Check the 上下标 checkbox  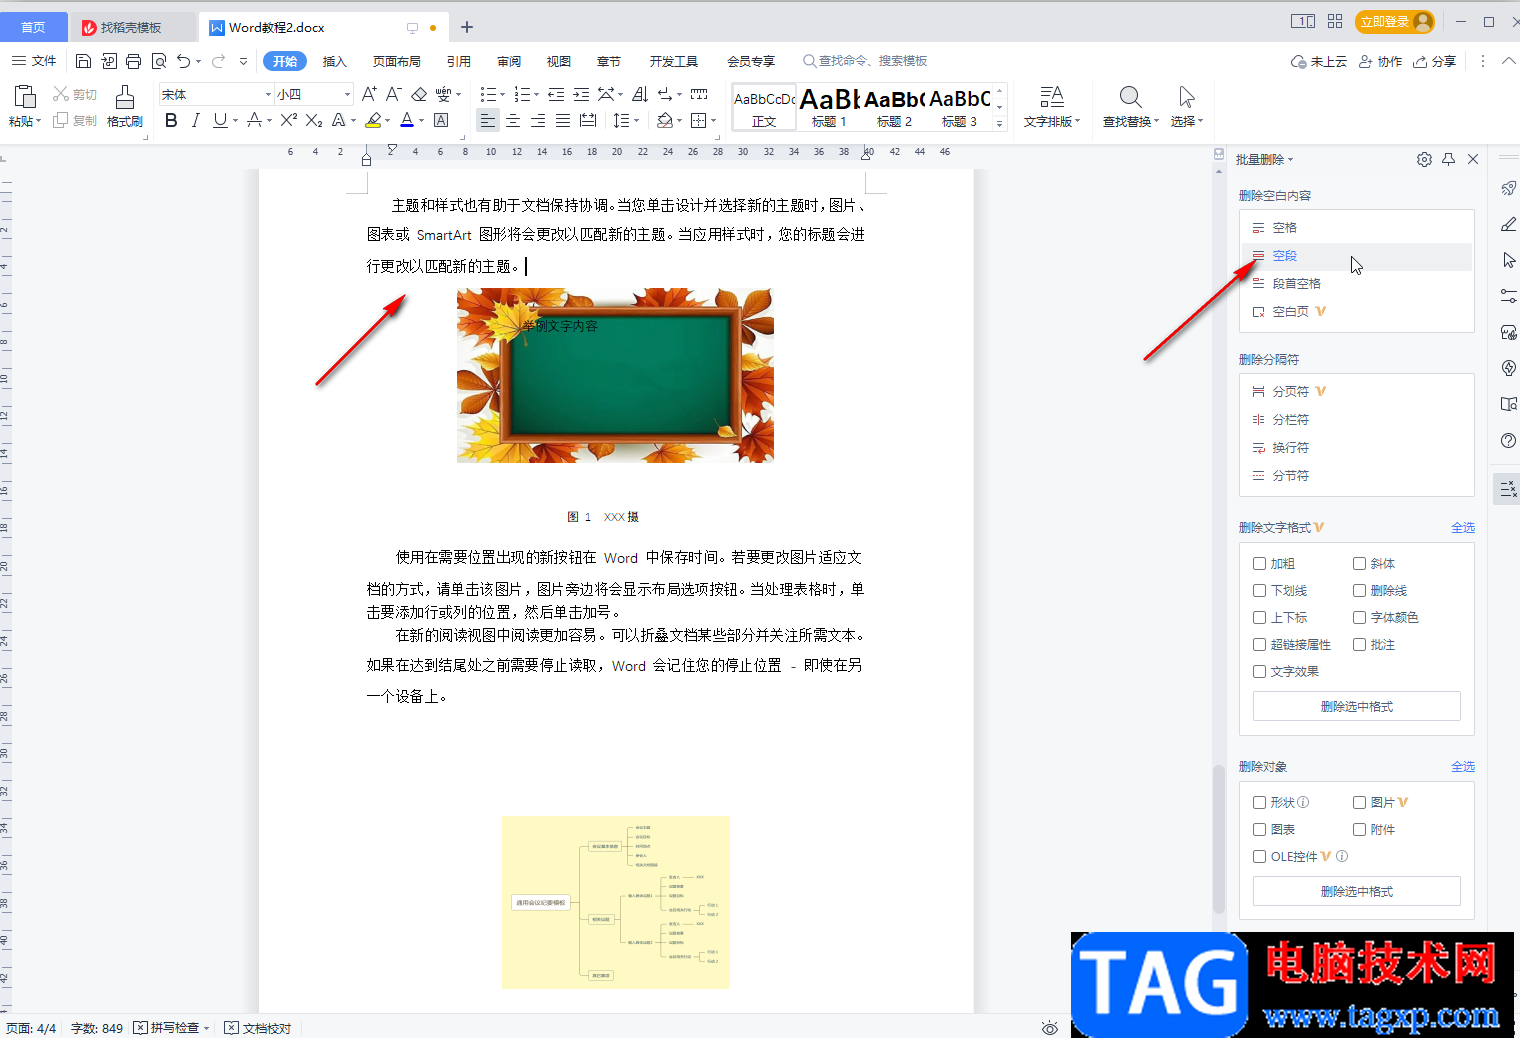pos(1260,618)
